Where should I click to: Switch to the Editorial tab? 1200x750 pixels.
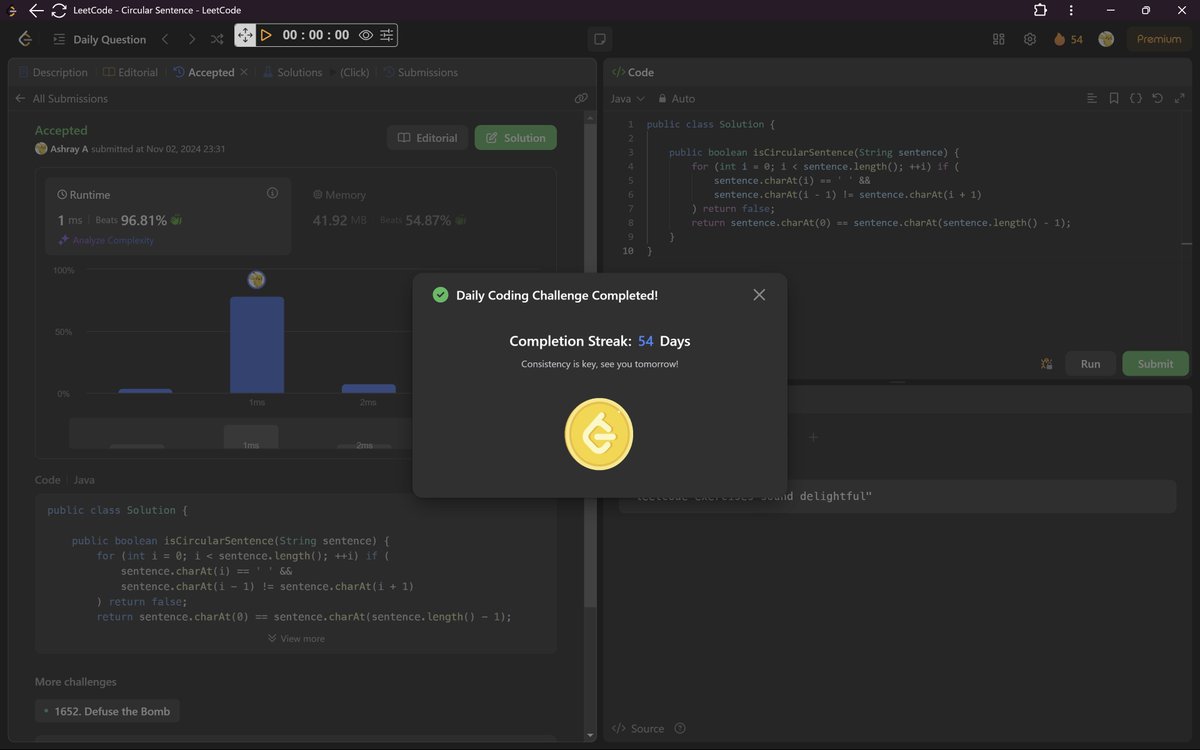coord(130,72)
